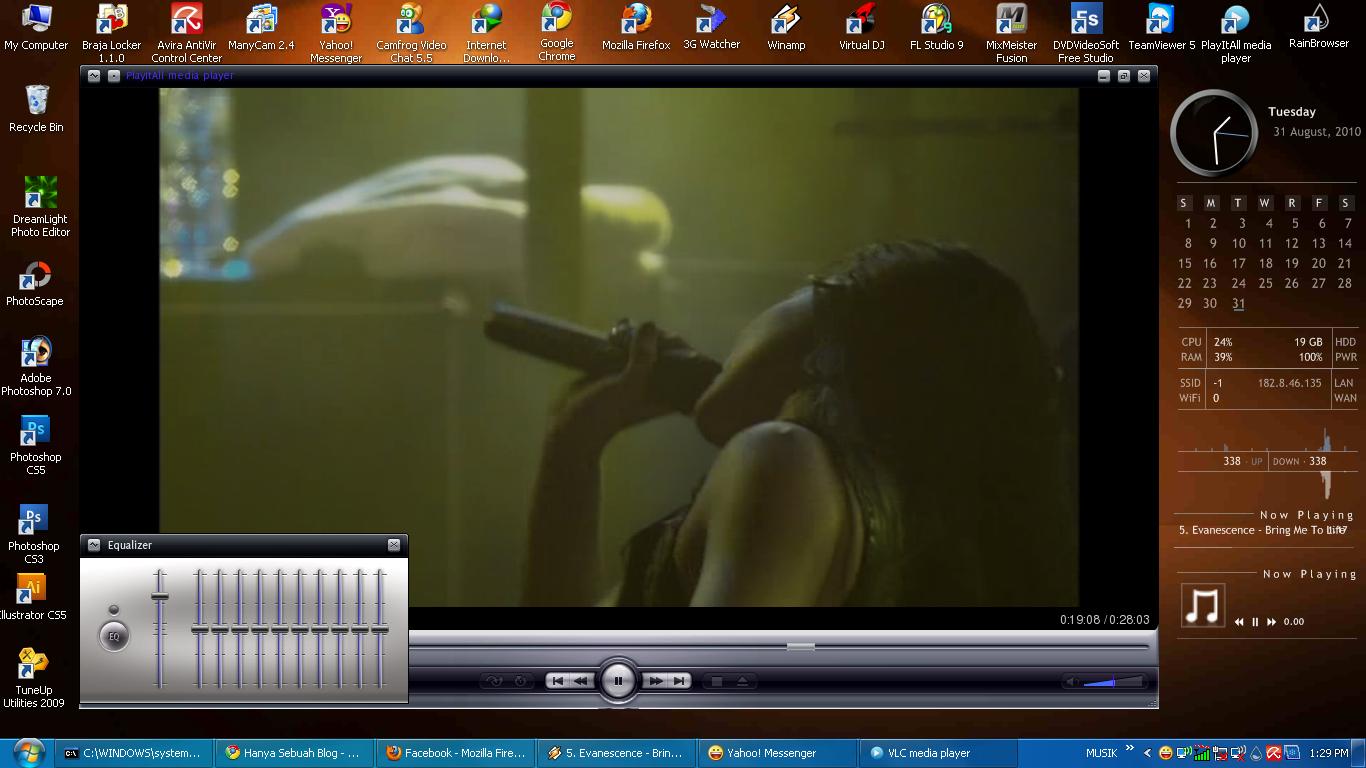The width and height of the screenshot is (1366, 768).
Task: Open the PlayItAll title bar menu icon
Action: (94, 76)
